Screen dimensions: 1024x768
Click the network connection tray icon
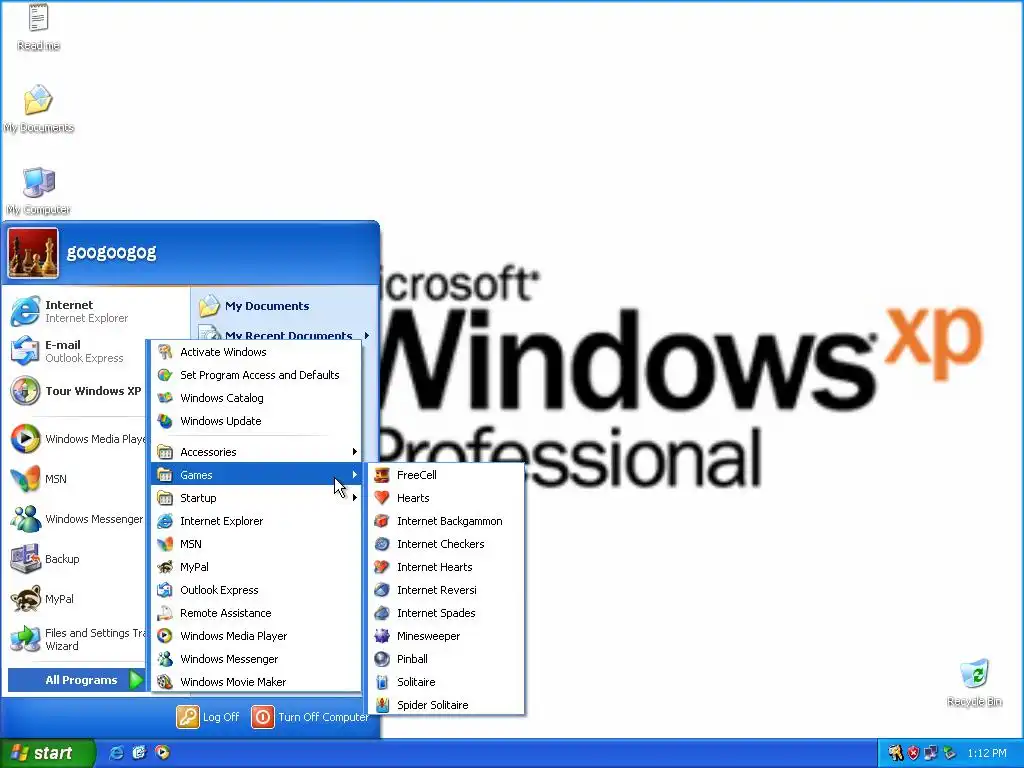point(931,753)
